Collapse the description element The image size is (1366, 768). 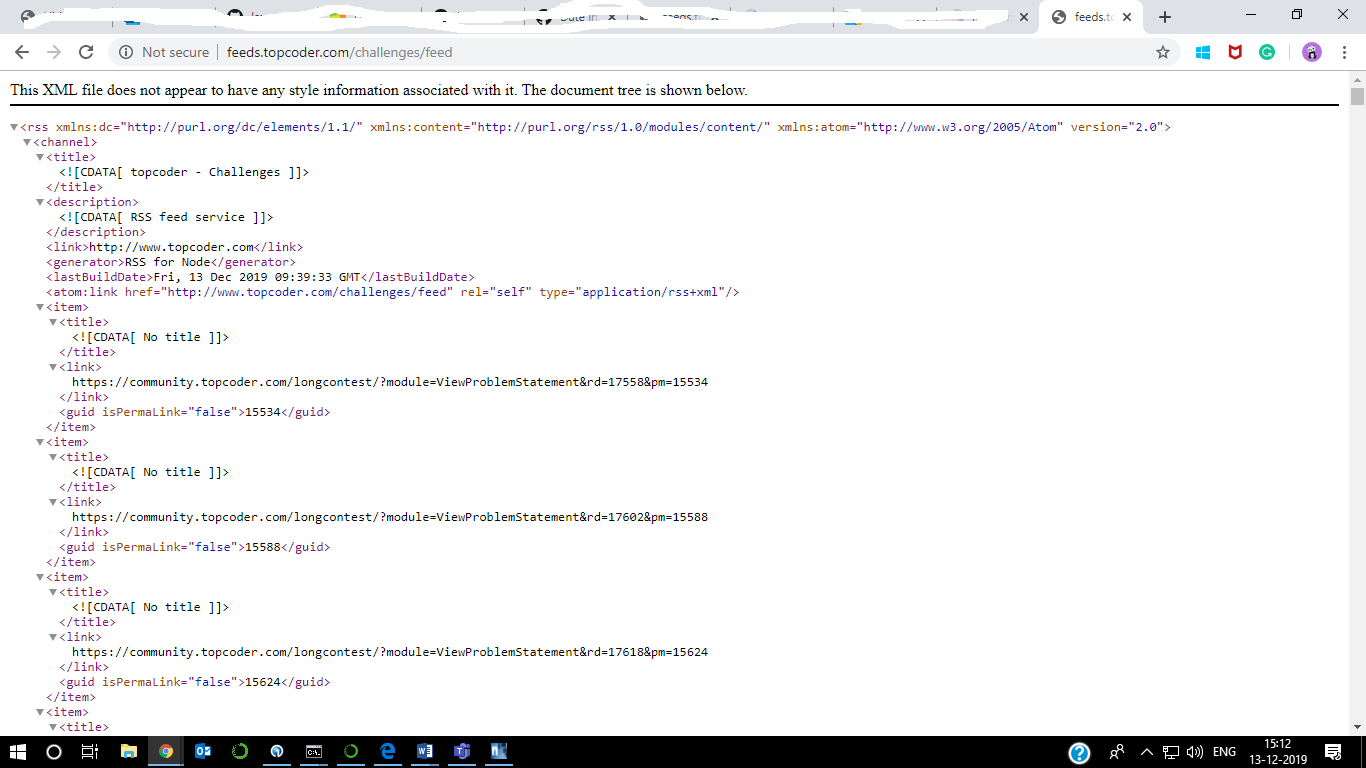40,202
